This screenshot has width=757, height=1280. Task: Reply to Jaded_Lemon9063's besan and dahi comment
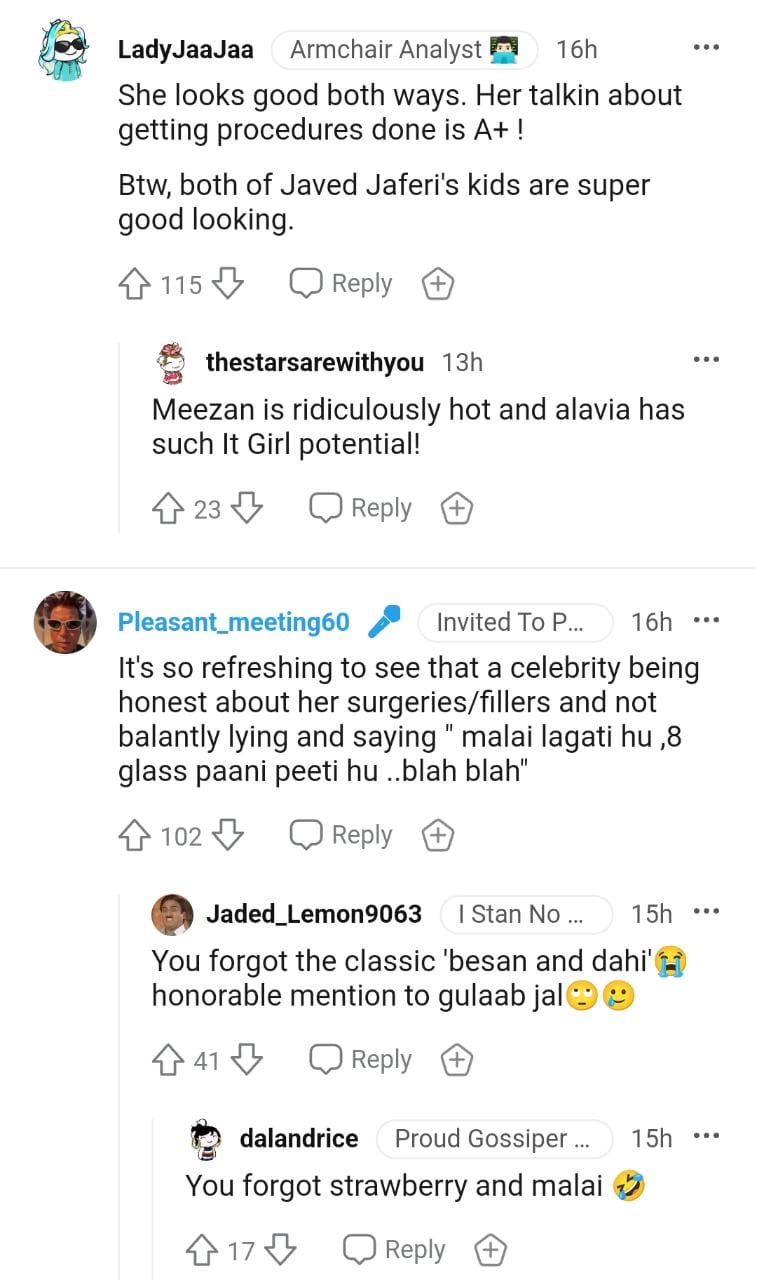(x=361, y=1060)
